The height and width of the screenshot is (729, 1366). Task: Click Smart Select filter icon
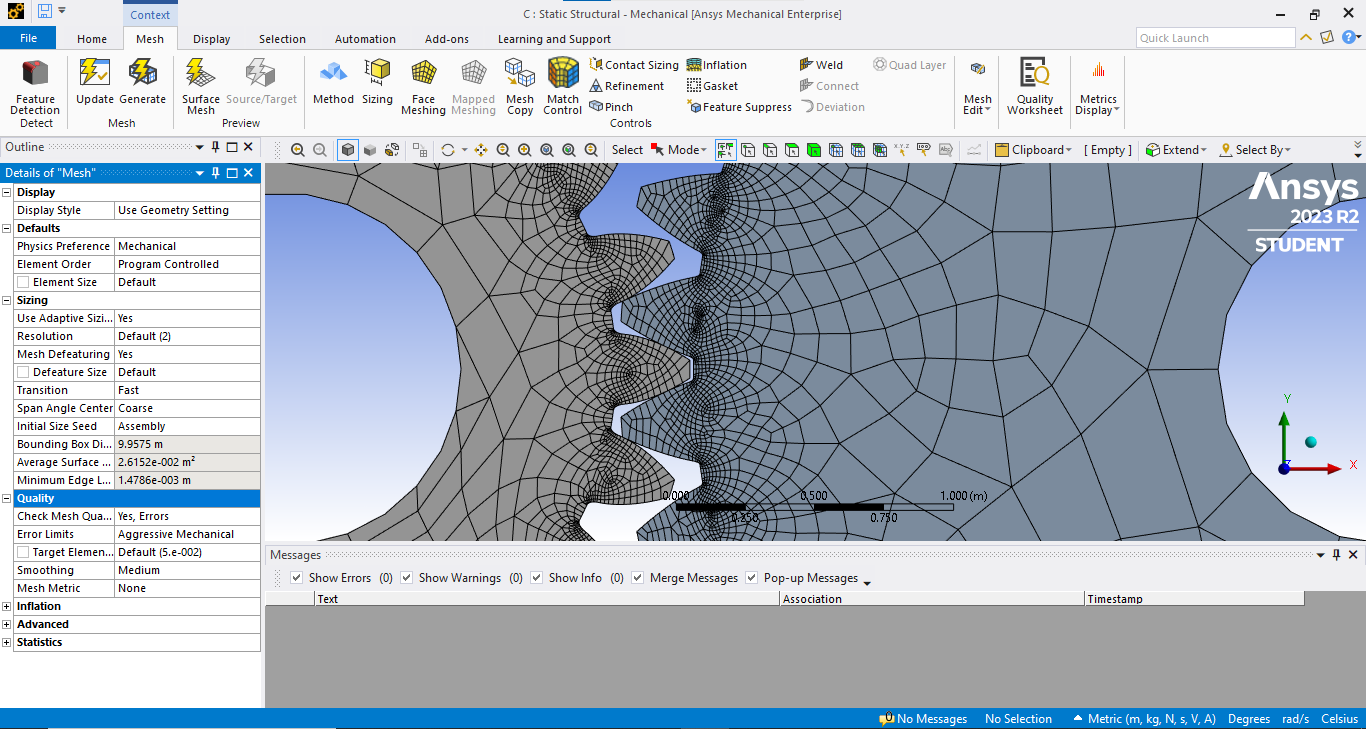tap(726, 150)
